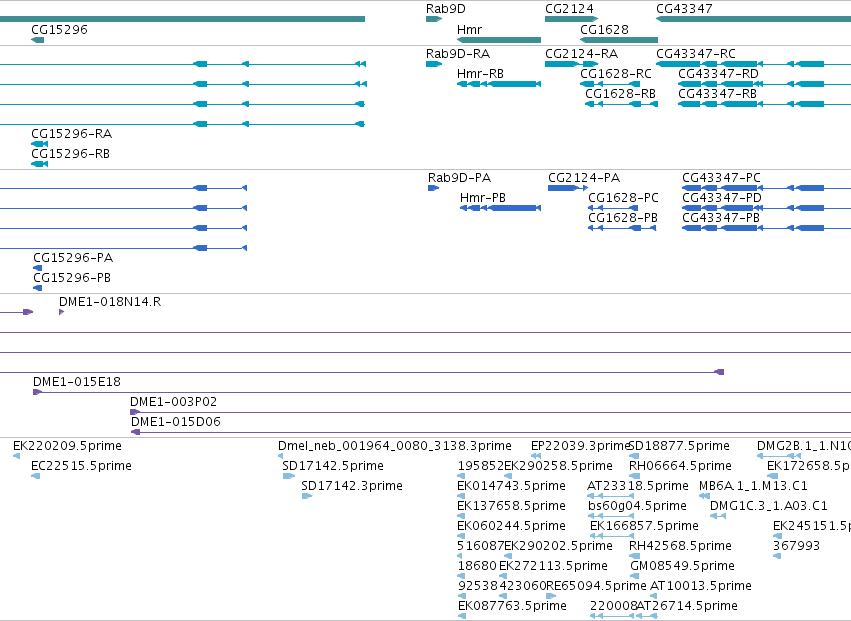Click the MB6A.1_1.M13.C1 label
Viewport: 851px width, 621px height.
pos(753,486)
